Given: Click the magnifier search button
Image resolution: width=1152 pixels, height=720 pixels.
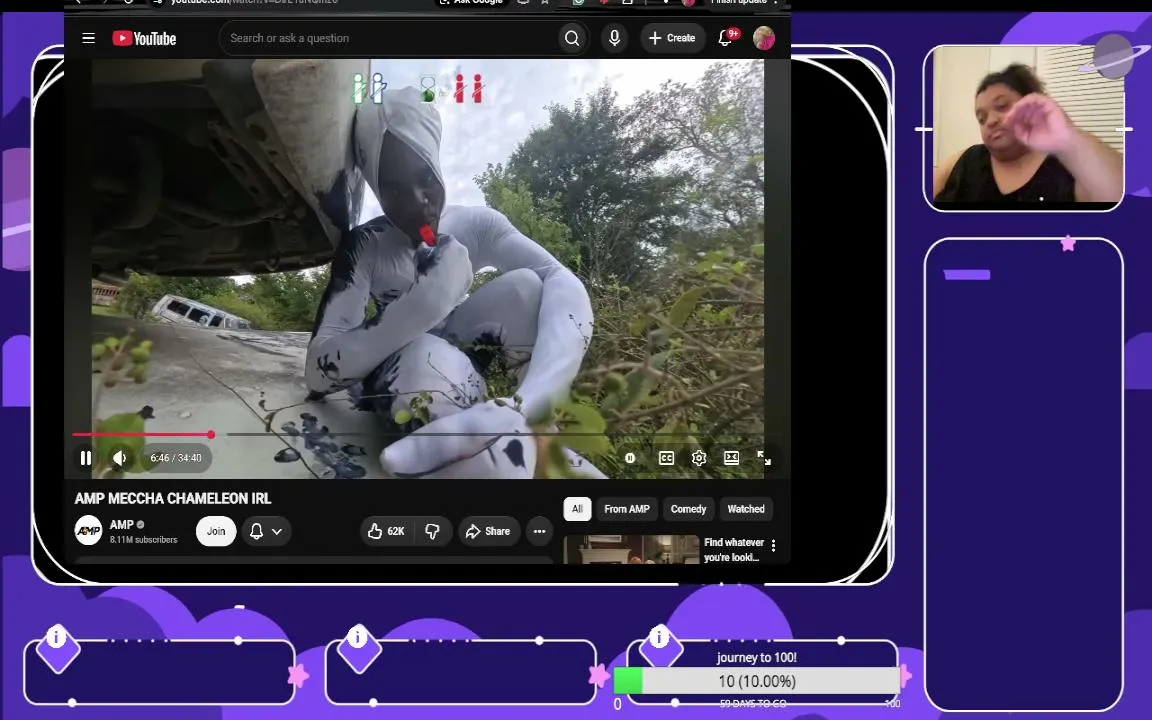Looking at the screenshot, I should coord(572,38).
